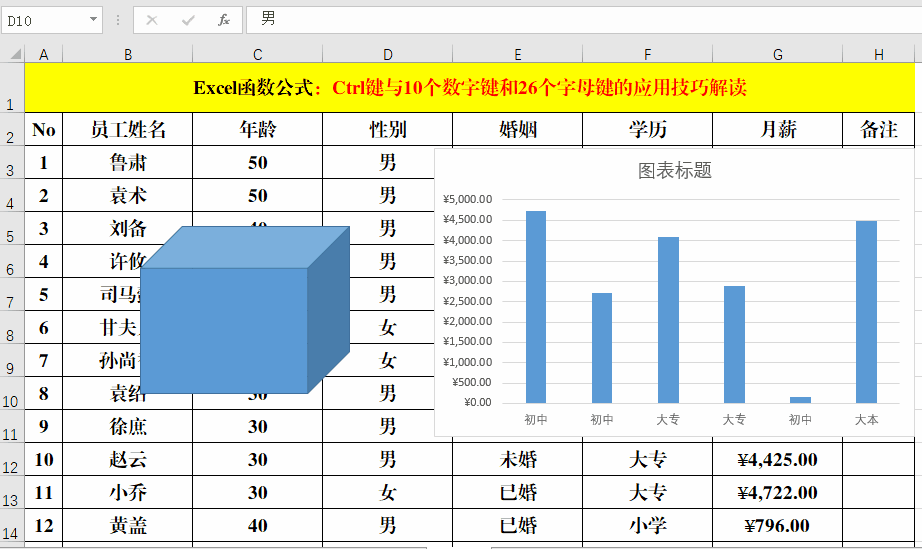Click the chart title 图表标题
Viewport: 922px width, 549px height.
click(674, 170)
